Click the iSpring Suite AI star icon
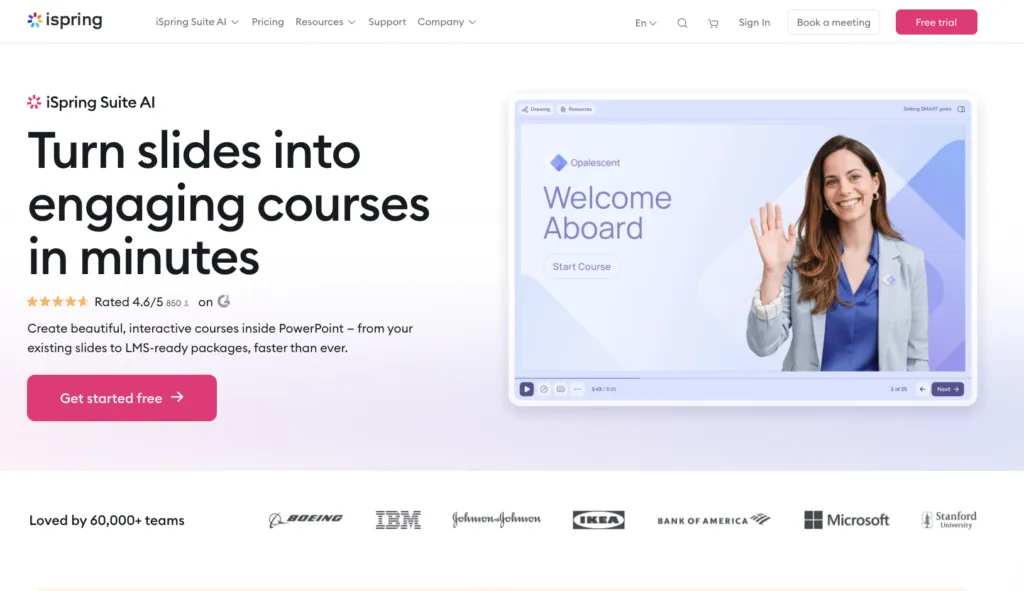1024x591 pixels. (x=34, y=102)
